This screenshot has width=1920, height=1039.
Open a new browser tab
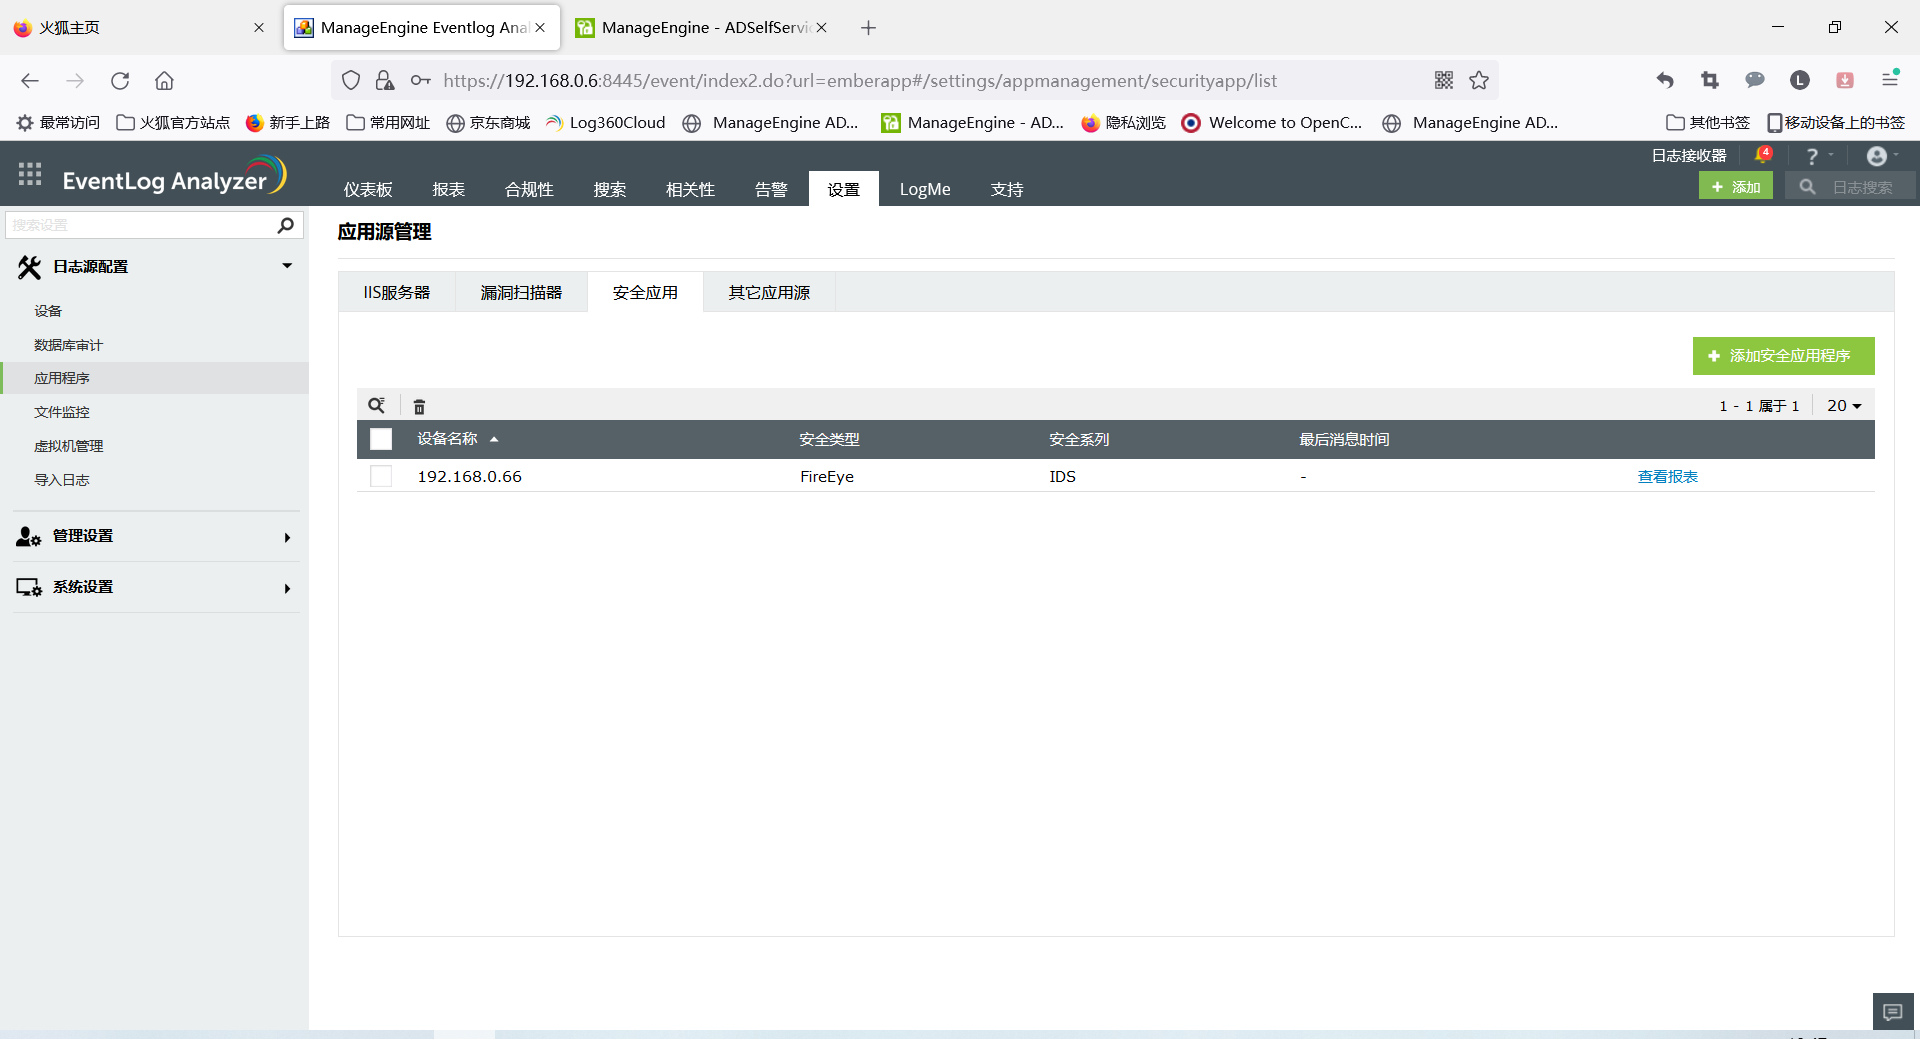[868, 28]
